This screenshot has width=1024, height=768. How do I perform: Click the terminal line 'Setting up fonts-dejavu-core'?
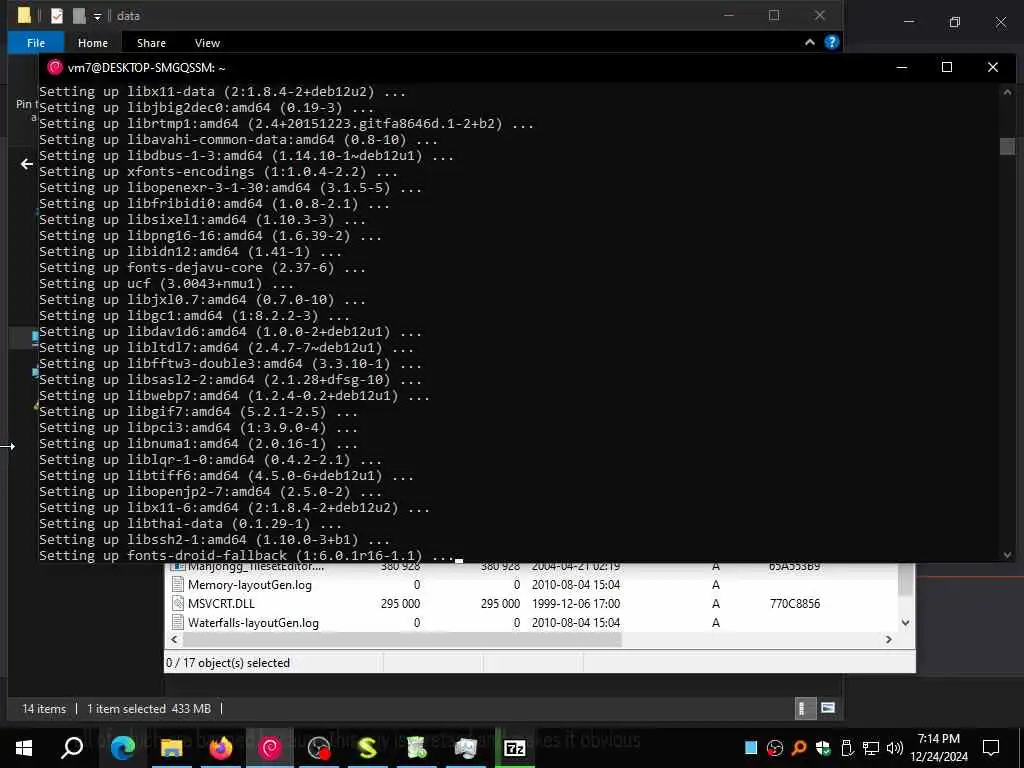coord(202,268)
